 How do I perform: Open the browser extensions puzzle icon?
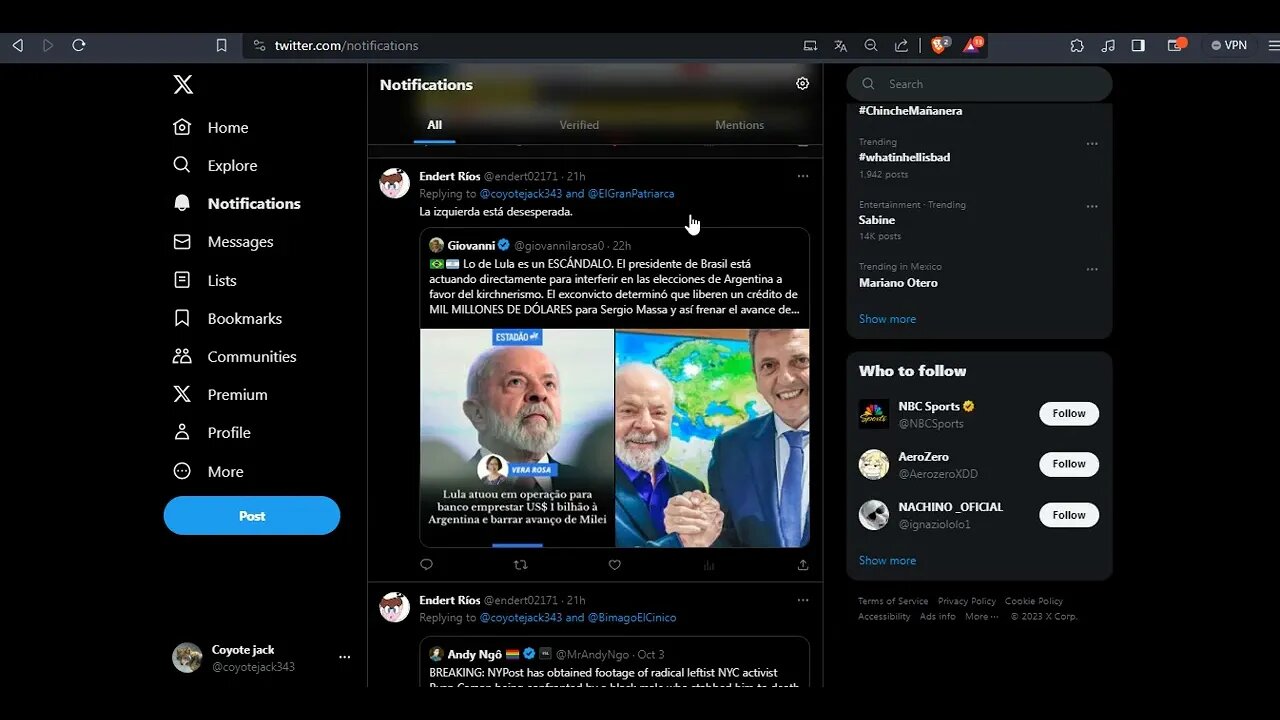coord(1077,45)
